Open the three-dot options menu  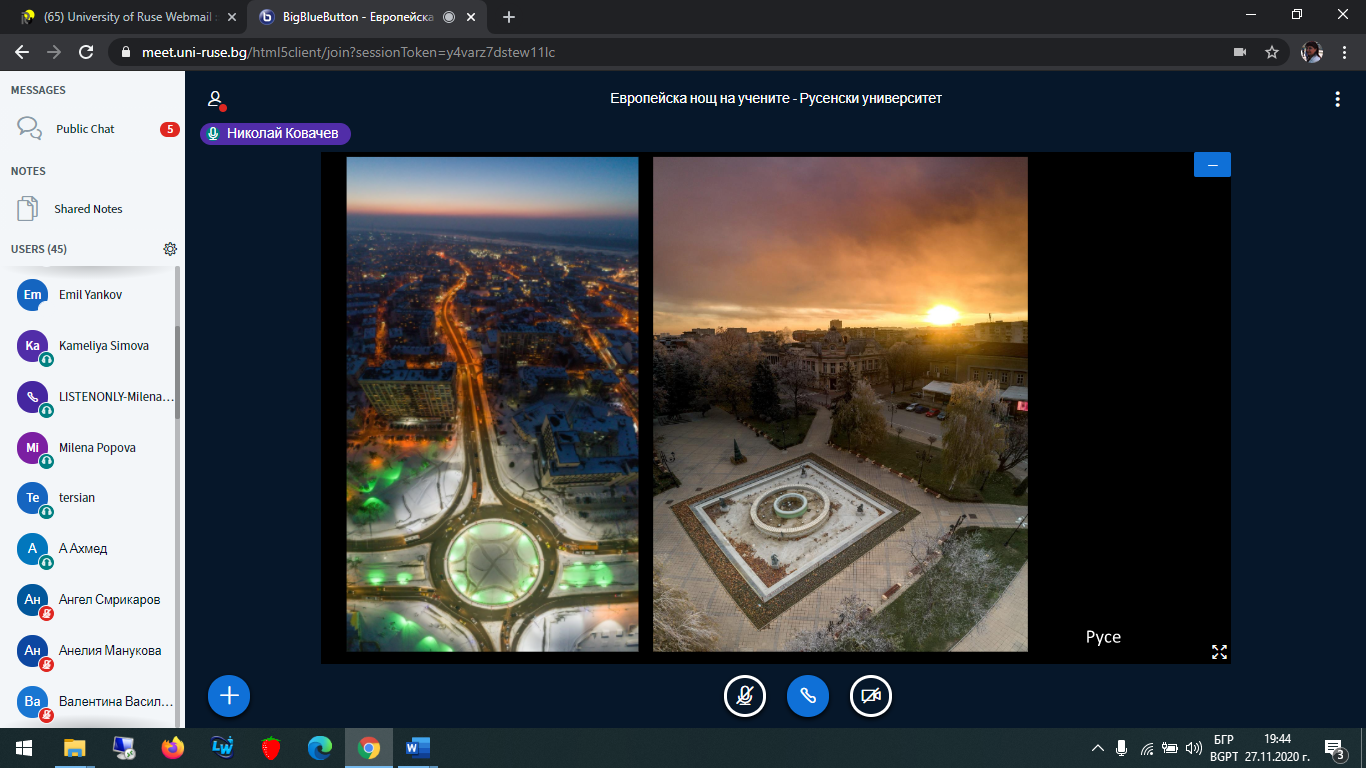1337,99
